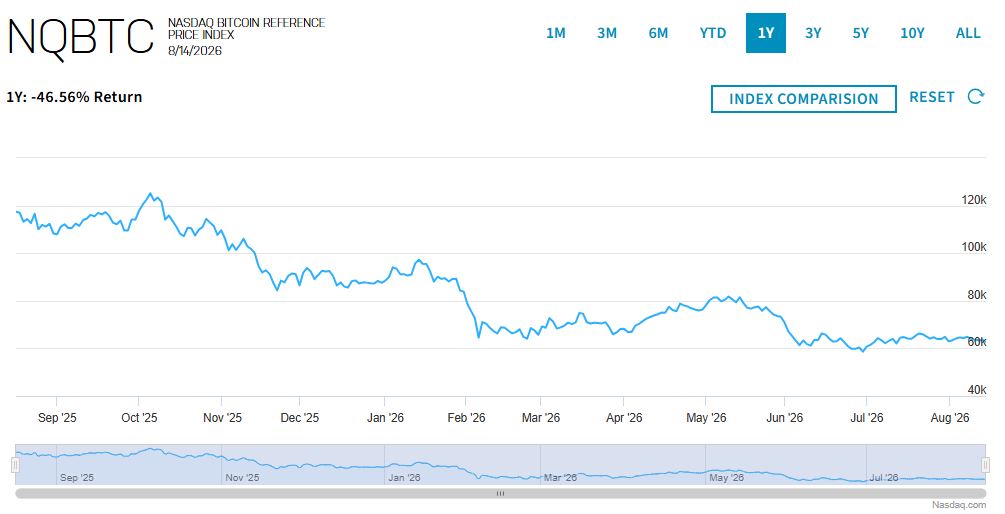Click the Aug '26 x-axis label
The height and width of the screenshot is (514, 1005).
pos(950,418)
